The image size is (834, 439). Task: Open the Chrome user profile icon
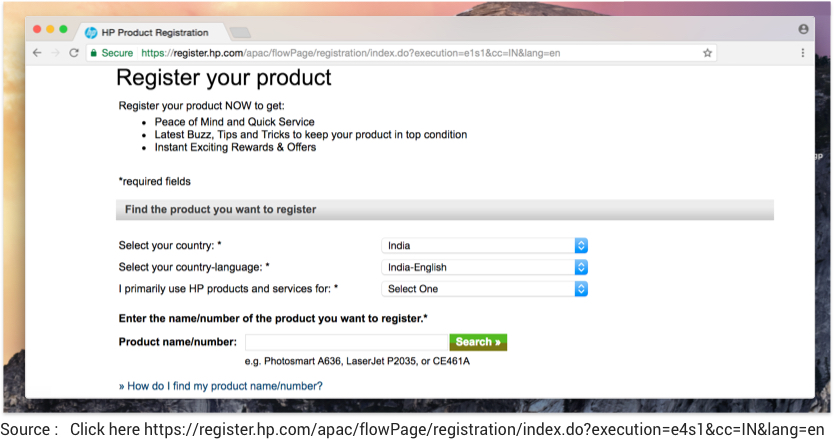pyautogui.click(x=803, y=29)
